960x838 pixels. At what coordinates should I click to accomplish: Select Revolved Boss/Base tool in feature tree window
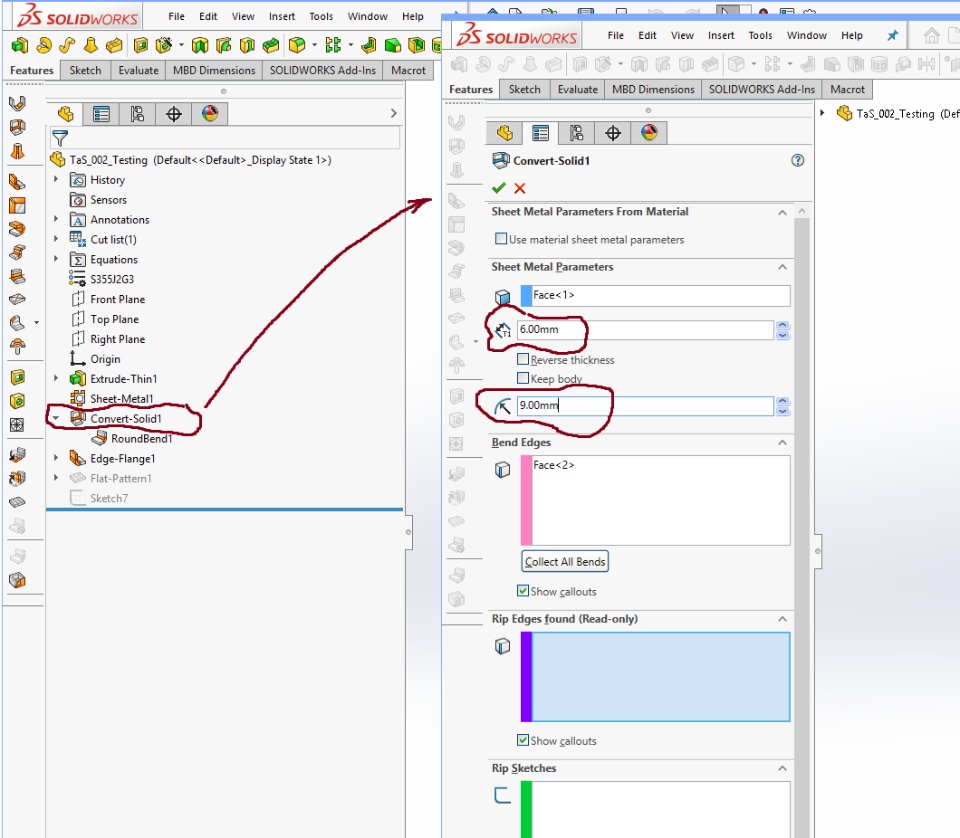[x=43, y=45]
